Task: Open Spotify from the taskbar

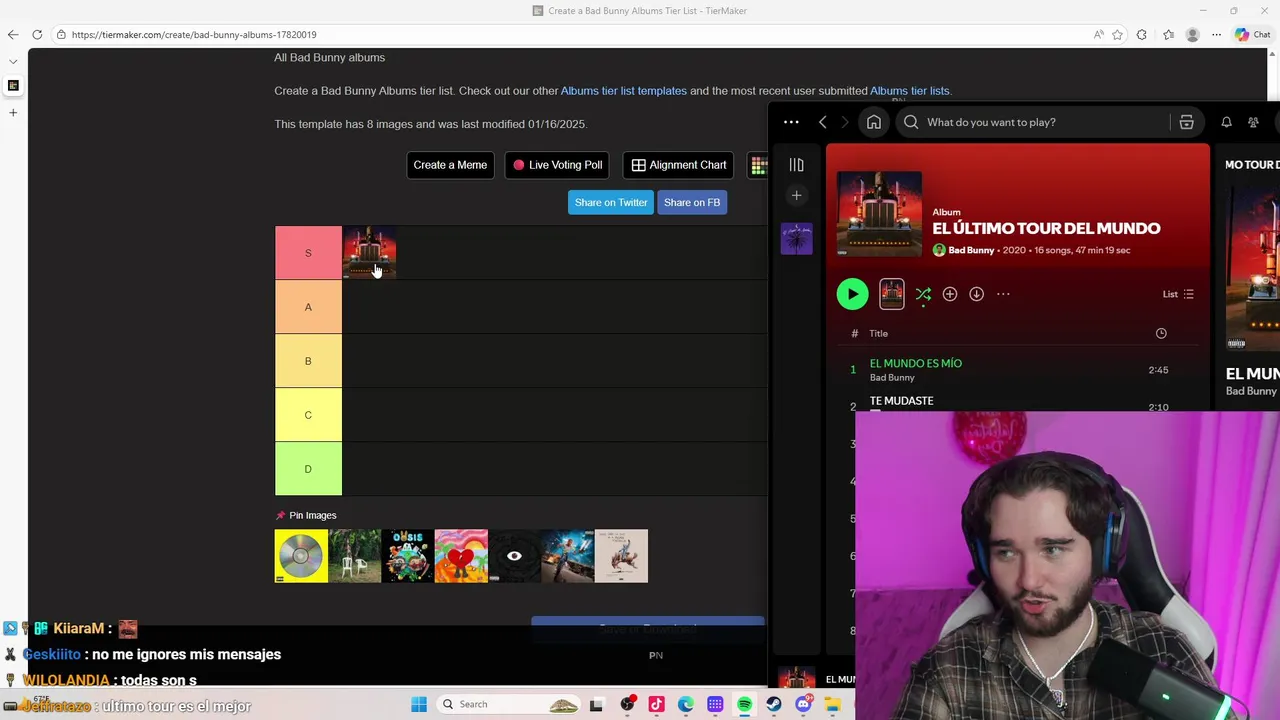Action: point(744,705)
